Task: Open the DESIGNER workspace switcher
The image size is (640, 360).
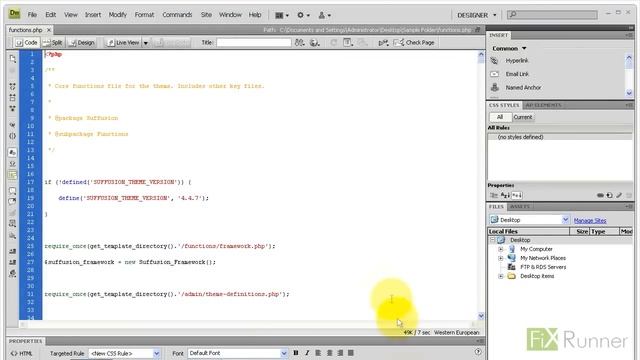Action: point(476,15)
